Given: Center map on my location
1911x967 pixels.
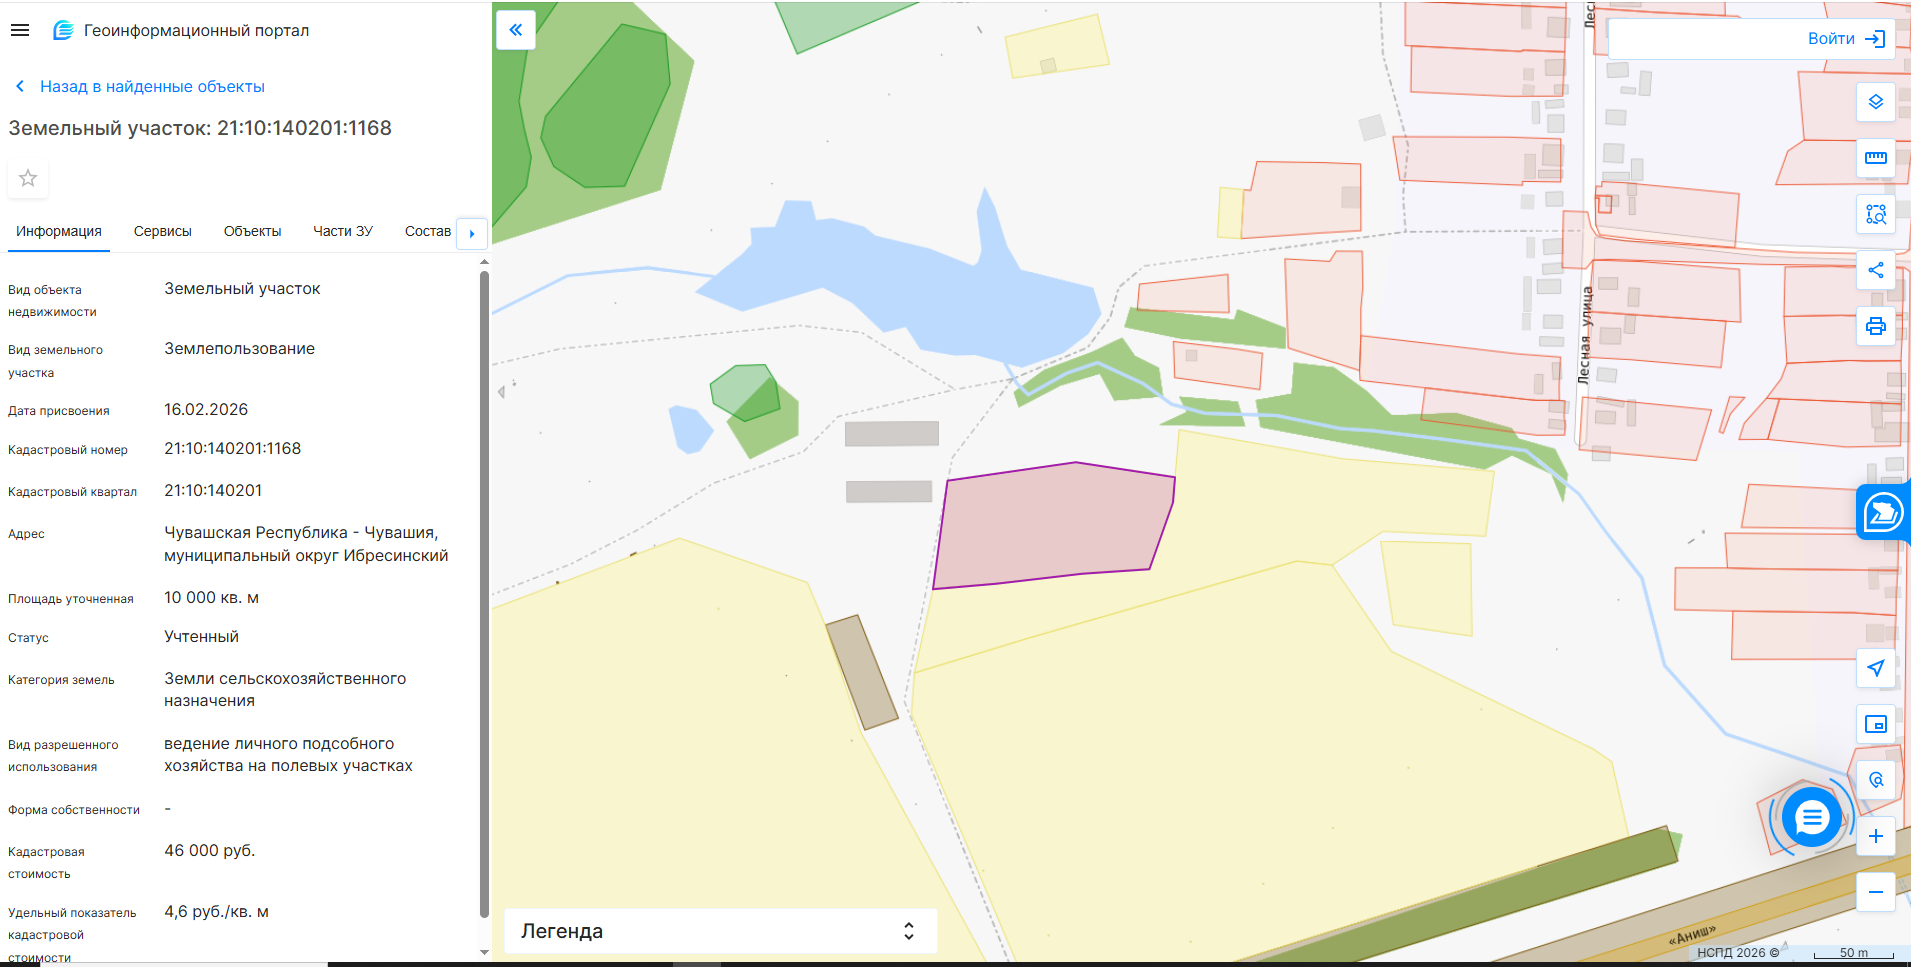Looking at the screenshot, I should click(1875, 668).
